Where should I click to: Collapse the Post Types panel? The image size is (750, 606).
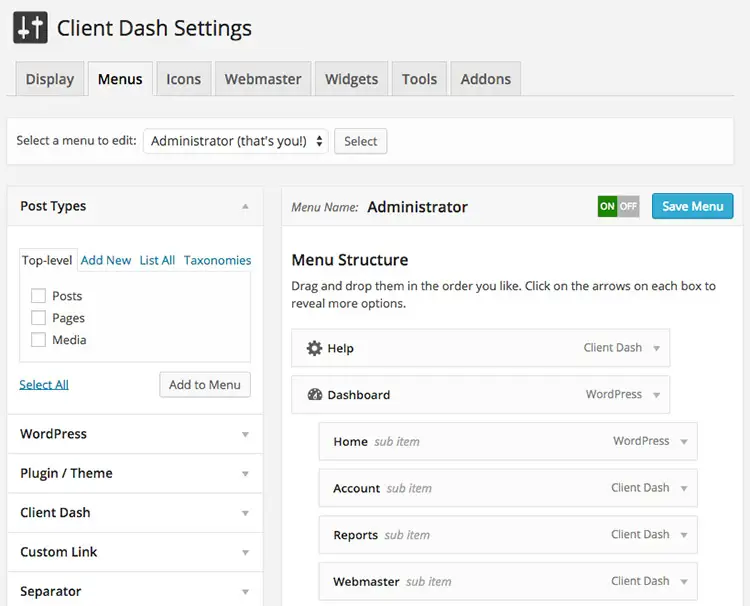coord(245,206)
